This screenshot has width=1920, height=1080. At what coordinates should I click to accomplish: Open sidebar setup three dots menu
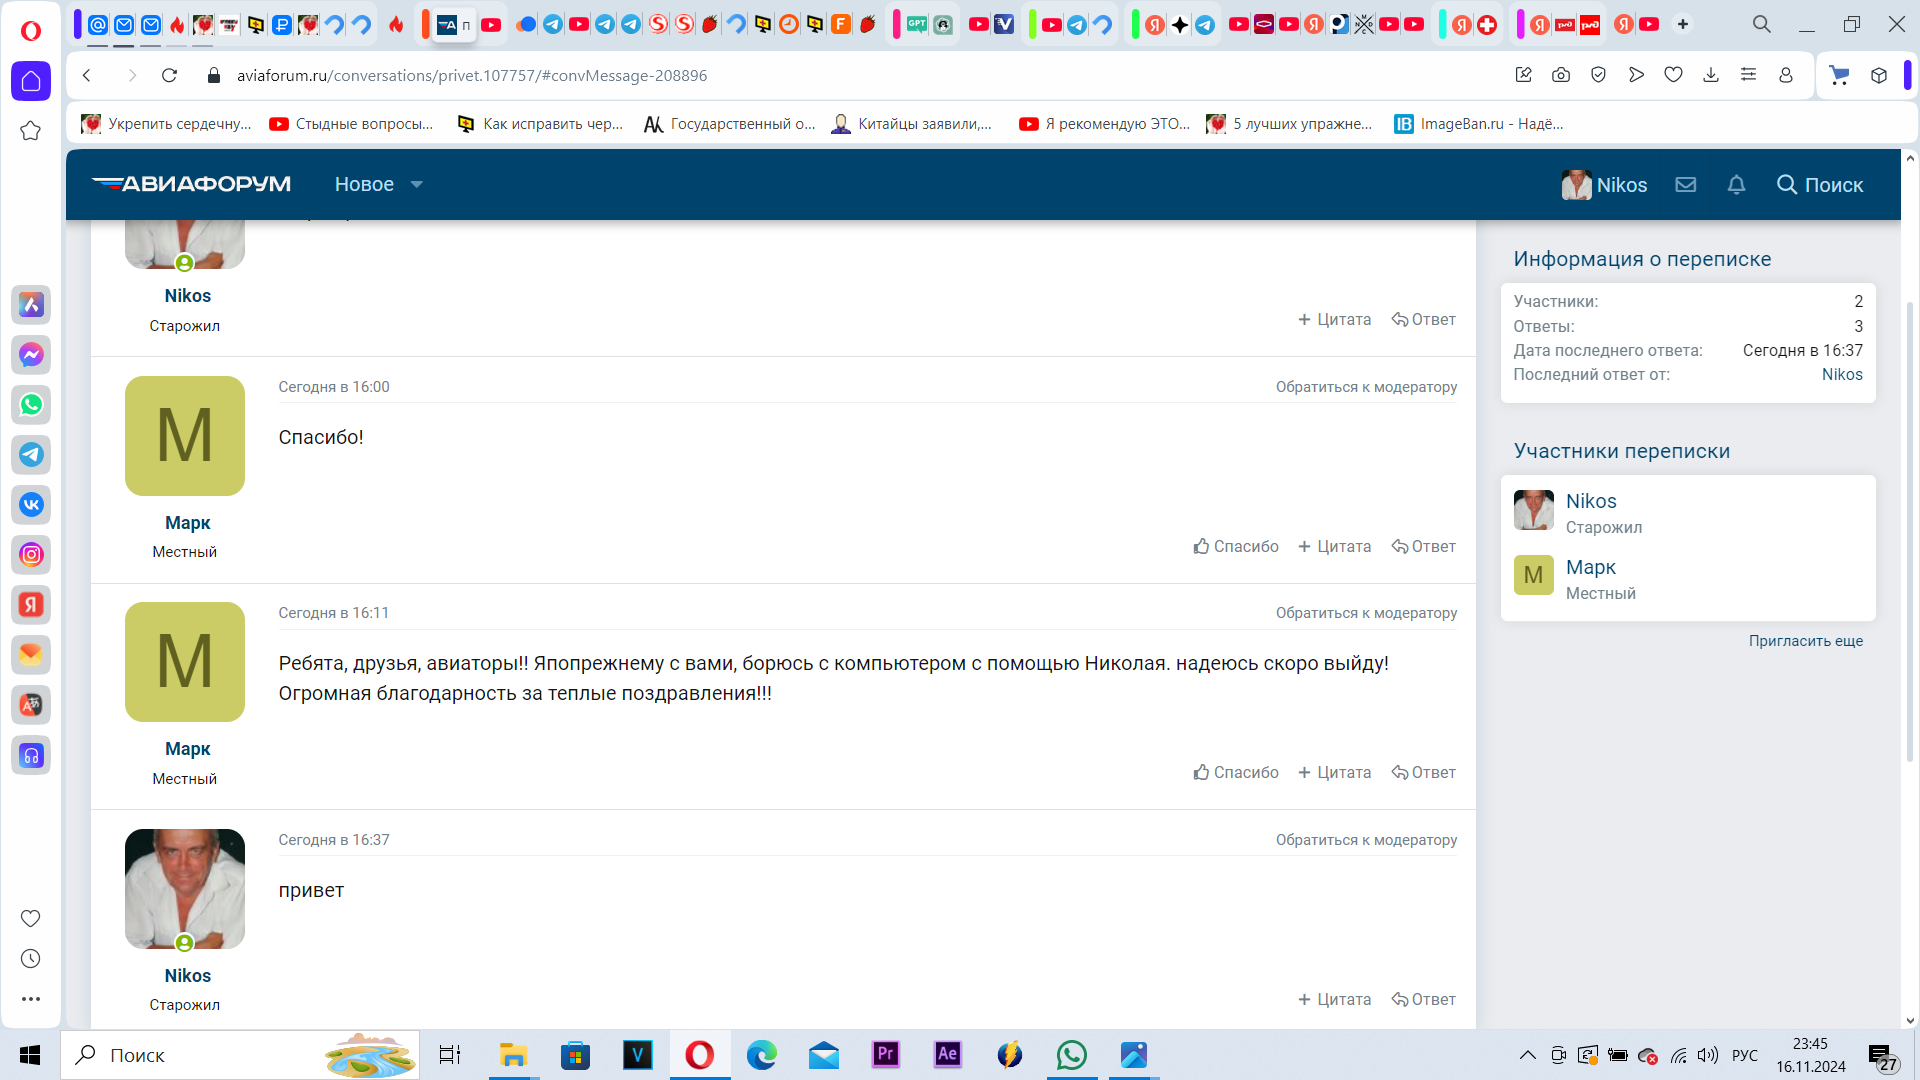[x=31, y=999]
